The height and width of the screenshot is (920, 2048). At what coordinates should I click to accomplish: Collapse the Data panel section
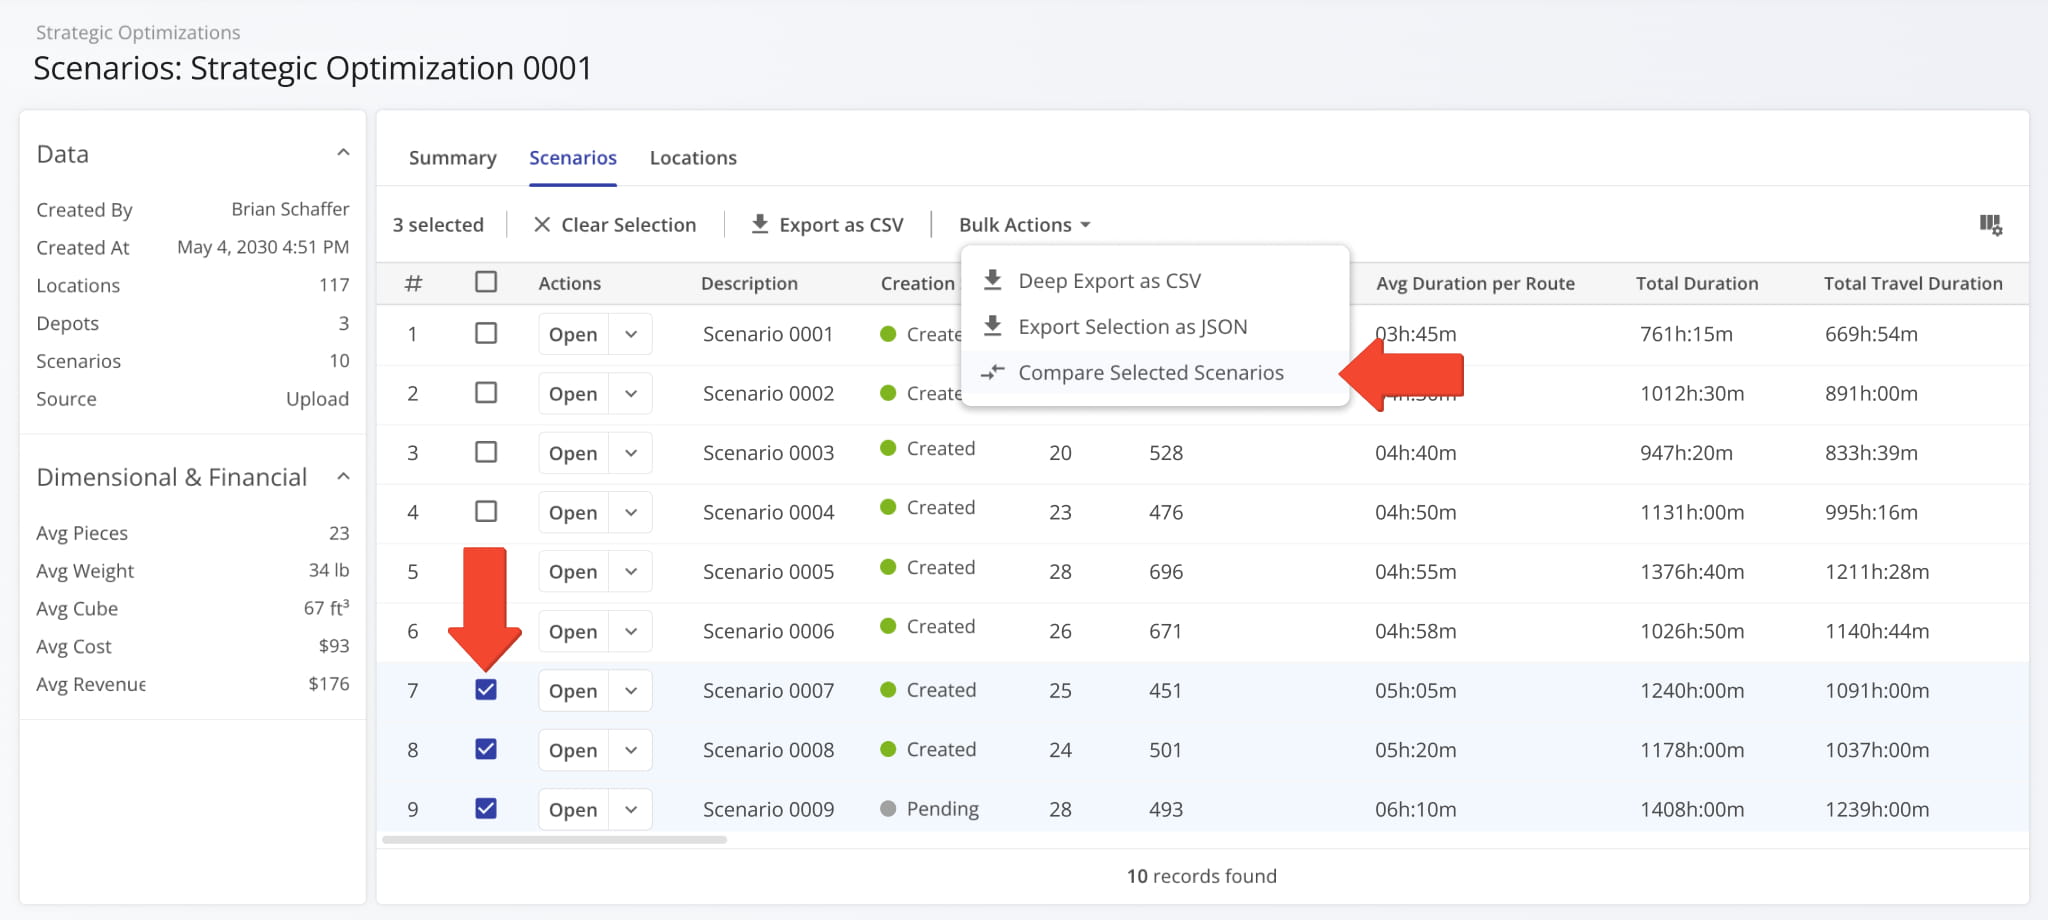343,153
